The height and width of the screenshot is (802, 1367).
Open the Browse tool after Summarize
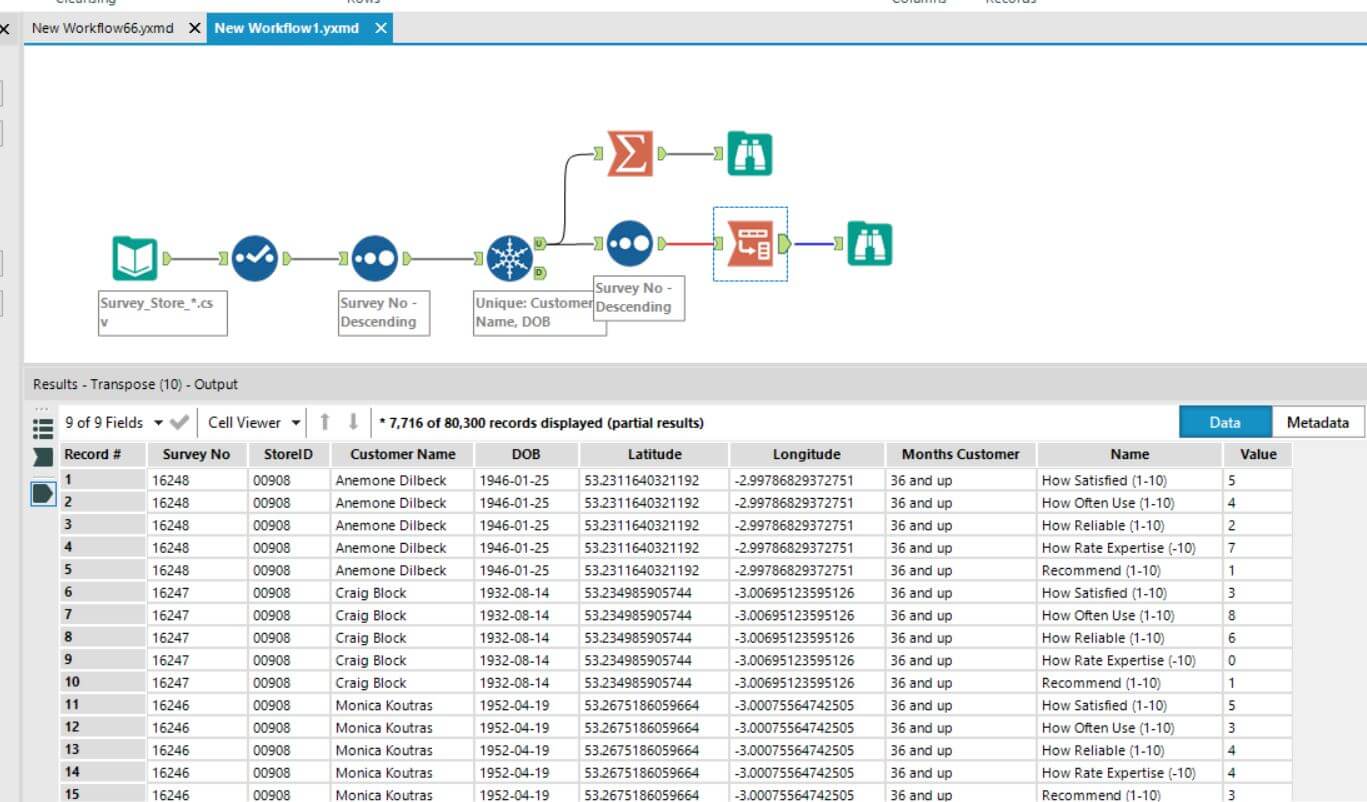[749, 154]
